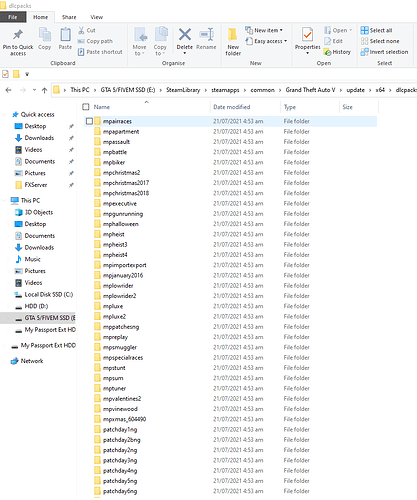
Task: Switch to the Share ribbon tab
Action: (69, 17)
